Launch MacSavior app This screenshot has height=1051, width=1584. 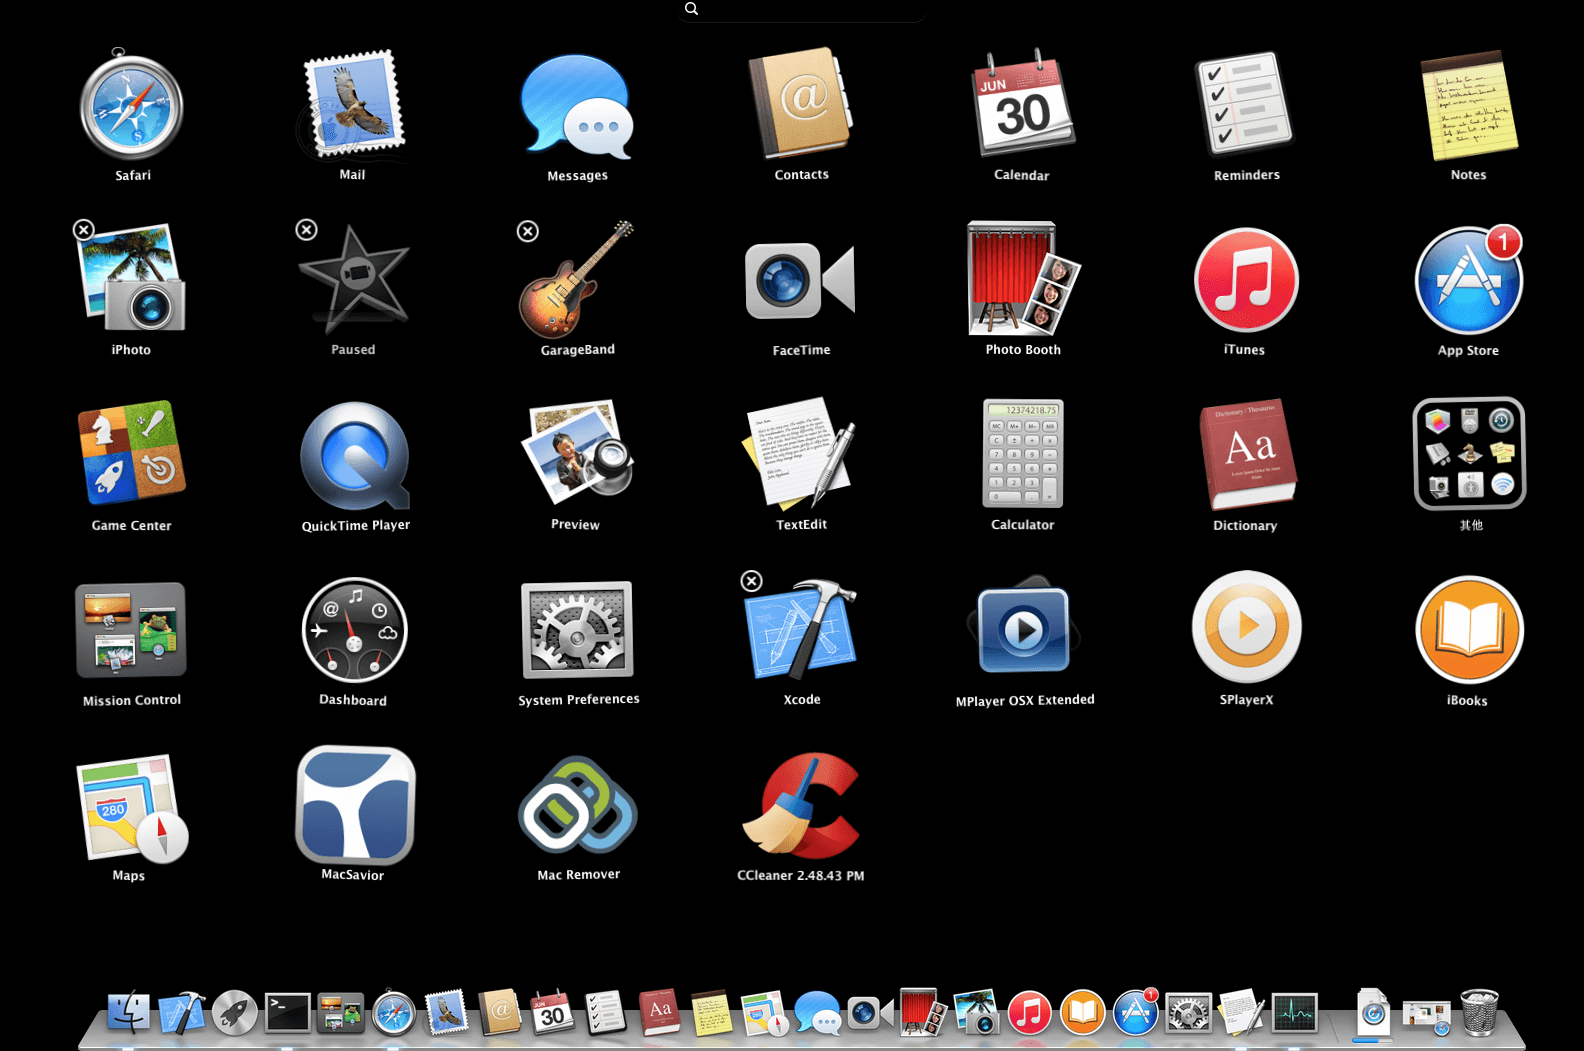[355, 804]
